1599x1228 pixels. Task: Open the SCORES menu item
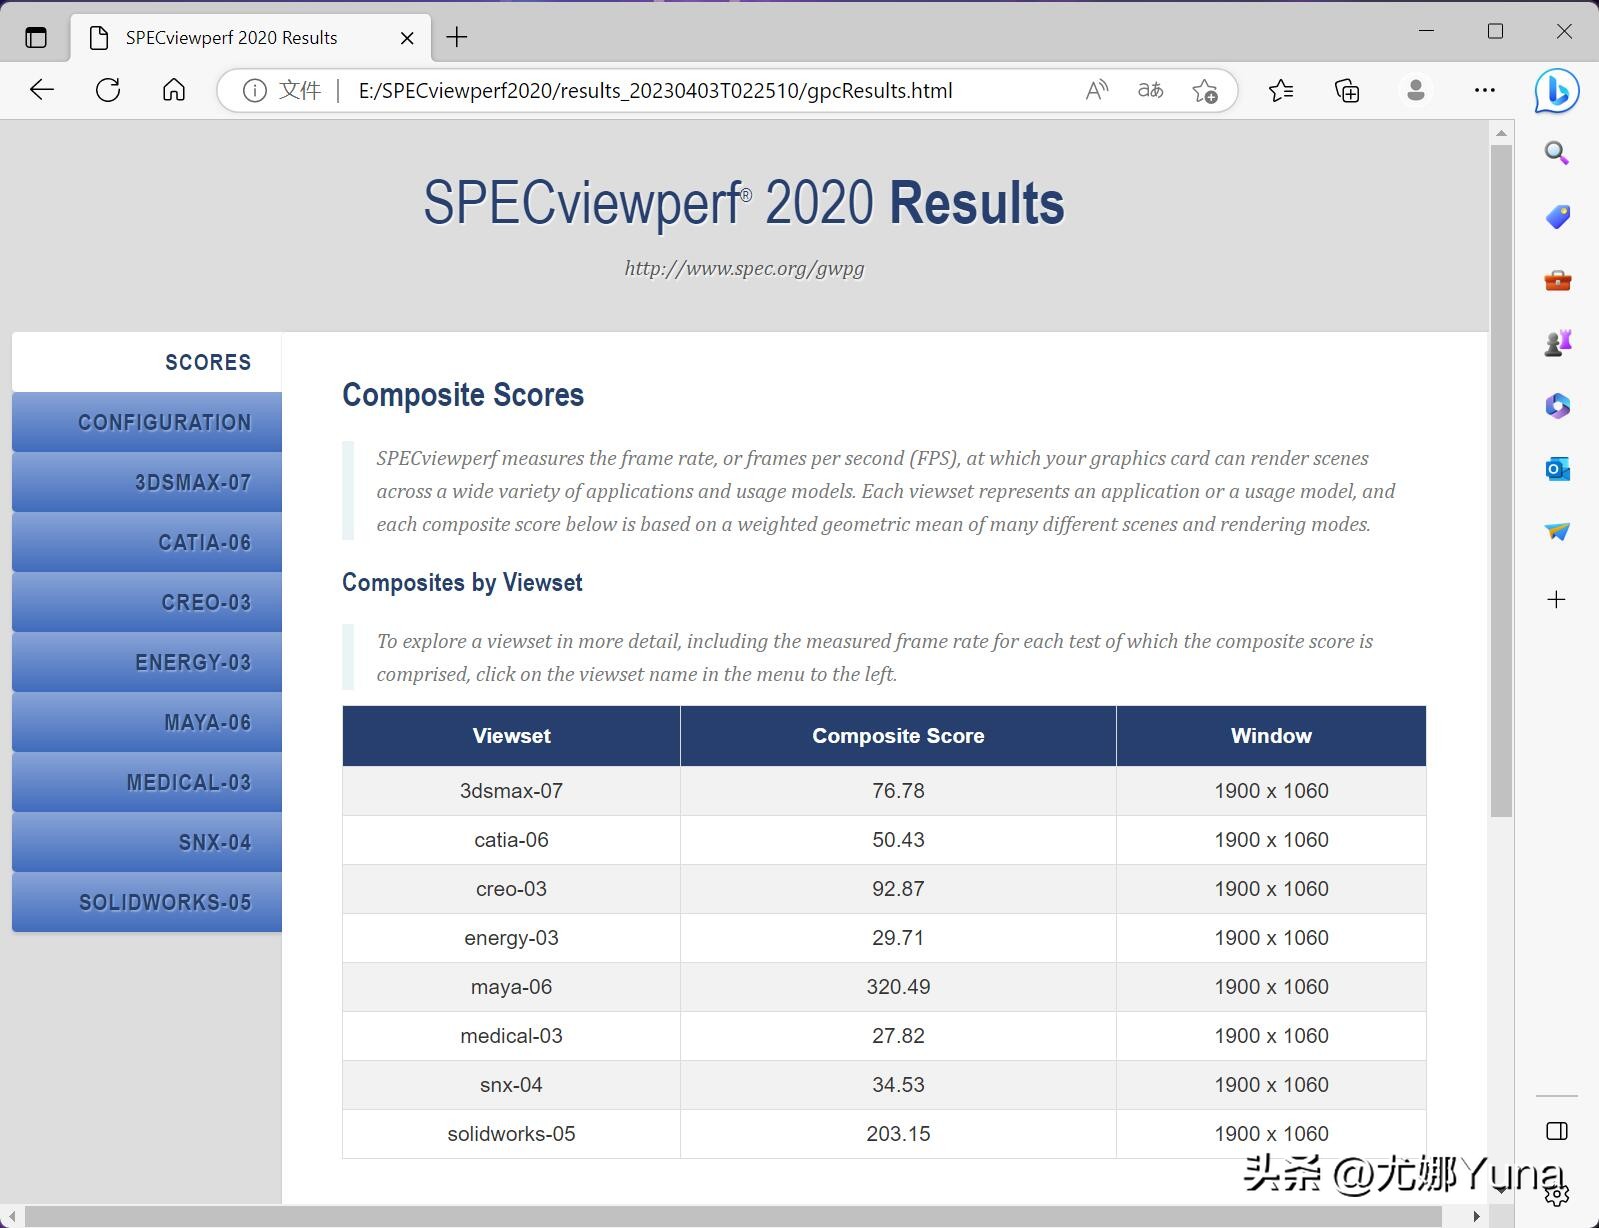(x=147, y=362)
